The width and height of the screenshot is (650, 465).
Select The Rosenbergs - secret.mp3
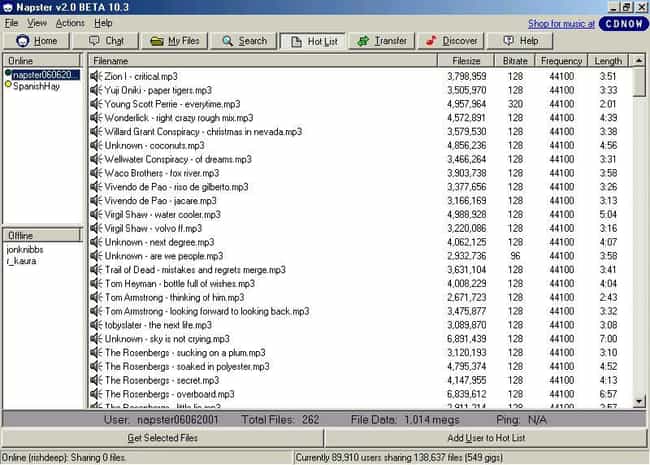pyautogui.click(x=162, y=380)
